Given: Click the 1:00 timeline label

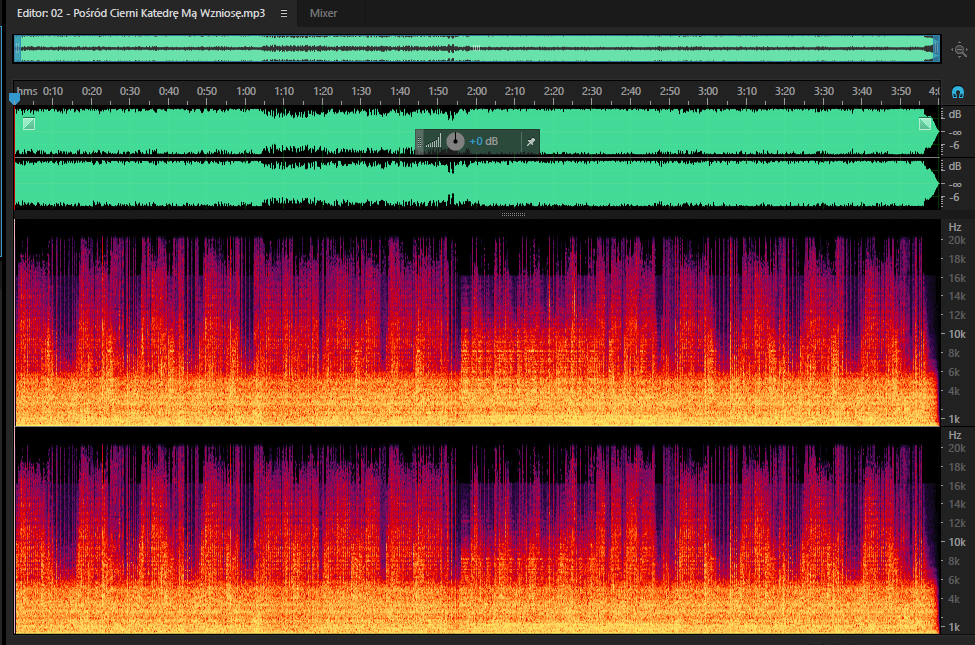Looking at the screenshot, I should pos(246,91).
